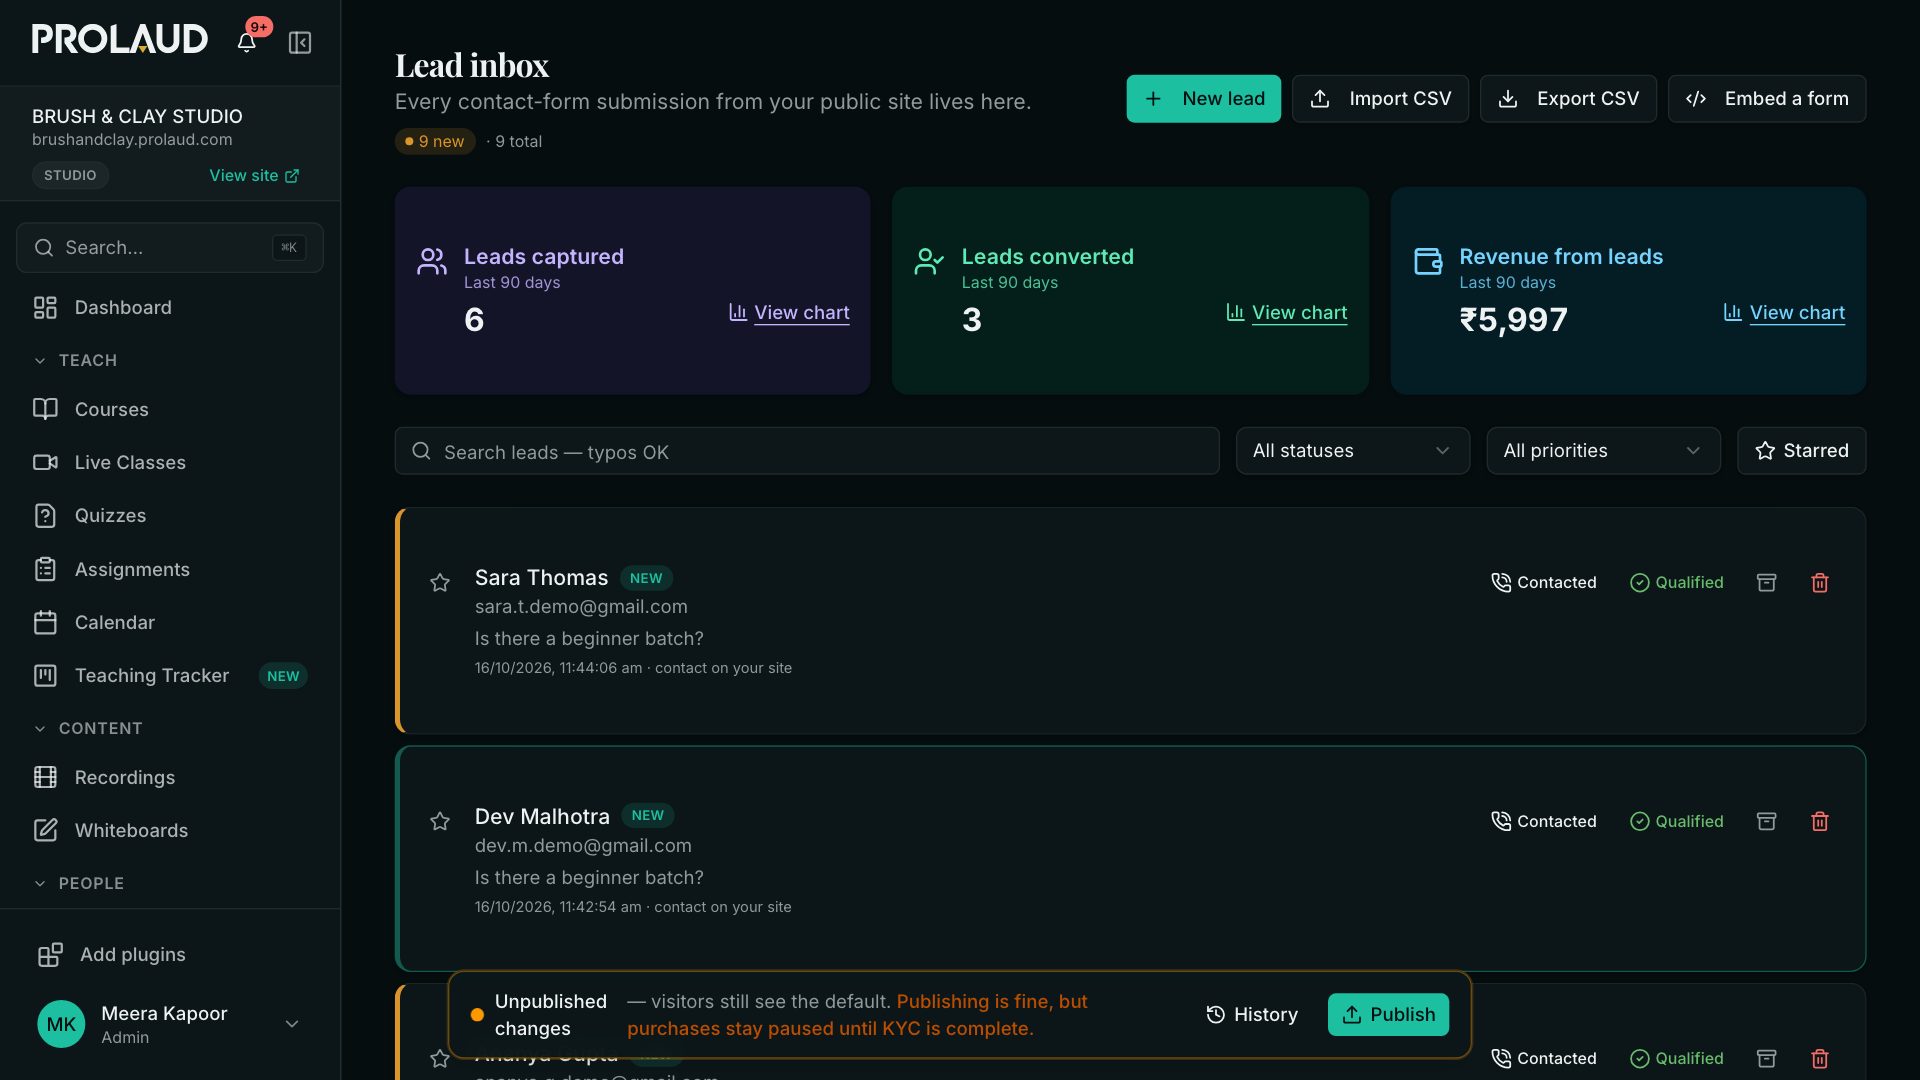
Task: Collapse the CONTENT section
Action: [x=88, y=729]
